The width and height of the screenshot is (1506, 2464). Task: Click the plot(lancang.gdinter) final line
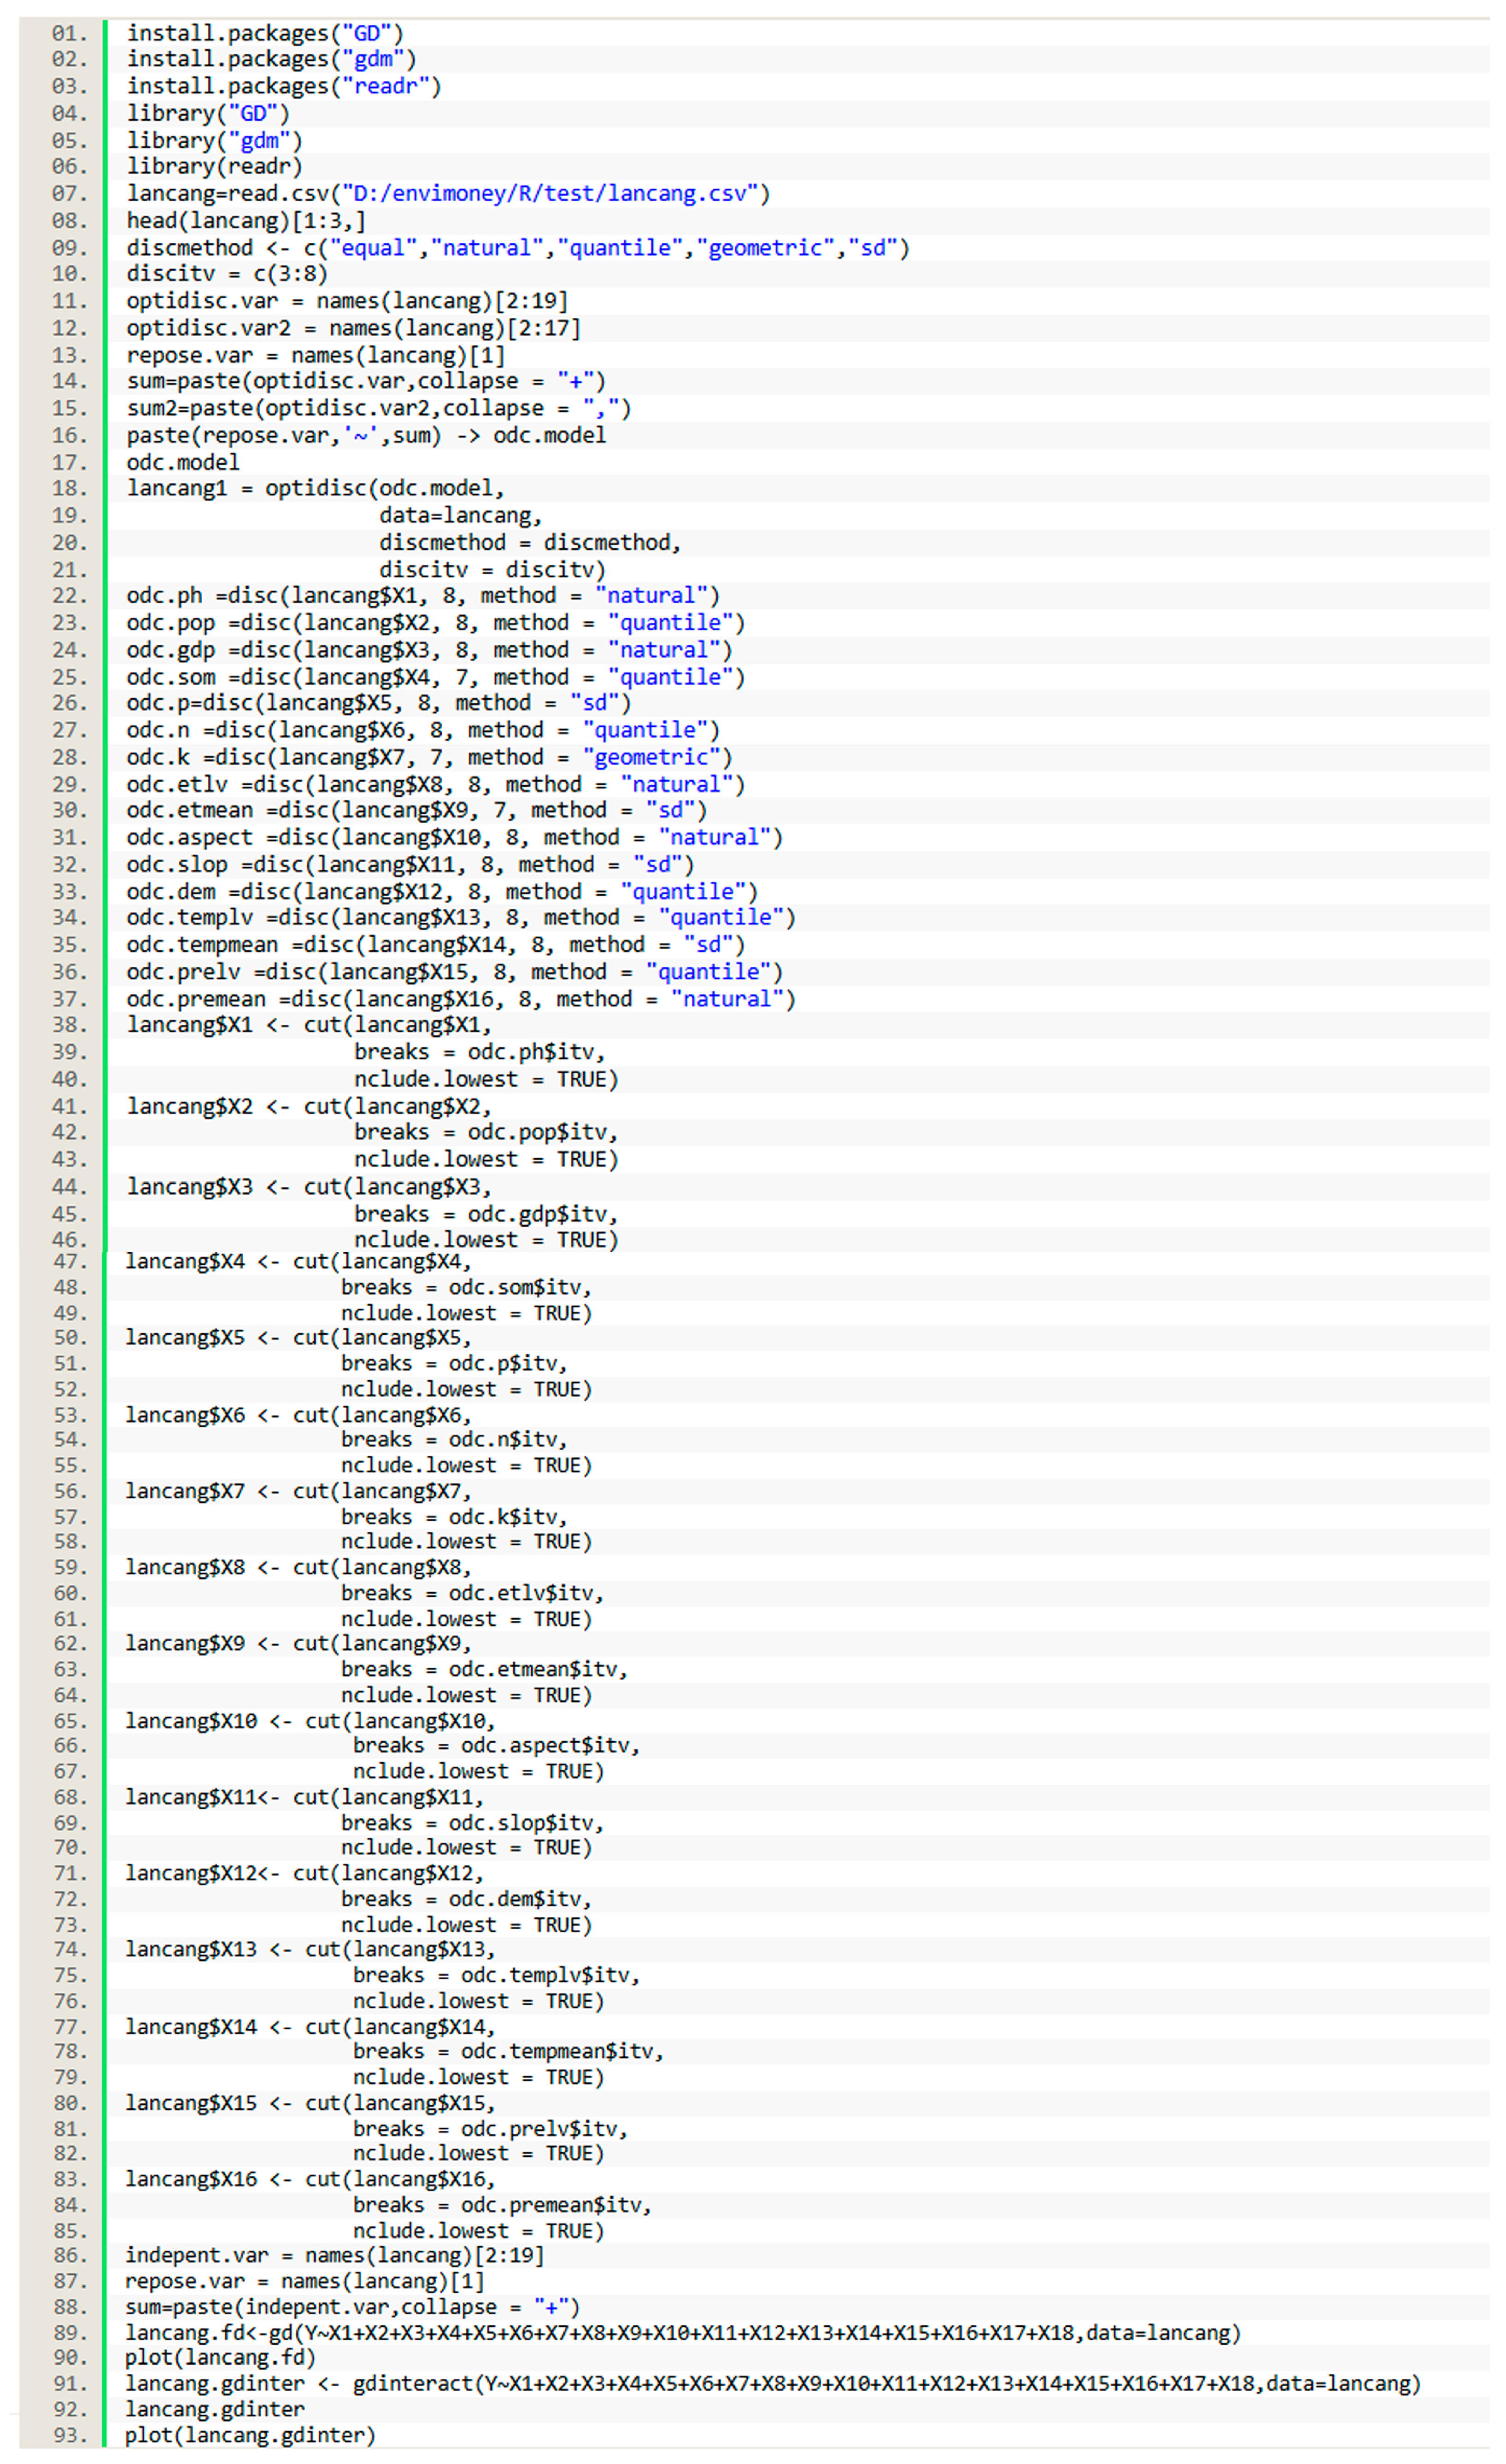click(x=250, y=2436)
